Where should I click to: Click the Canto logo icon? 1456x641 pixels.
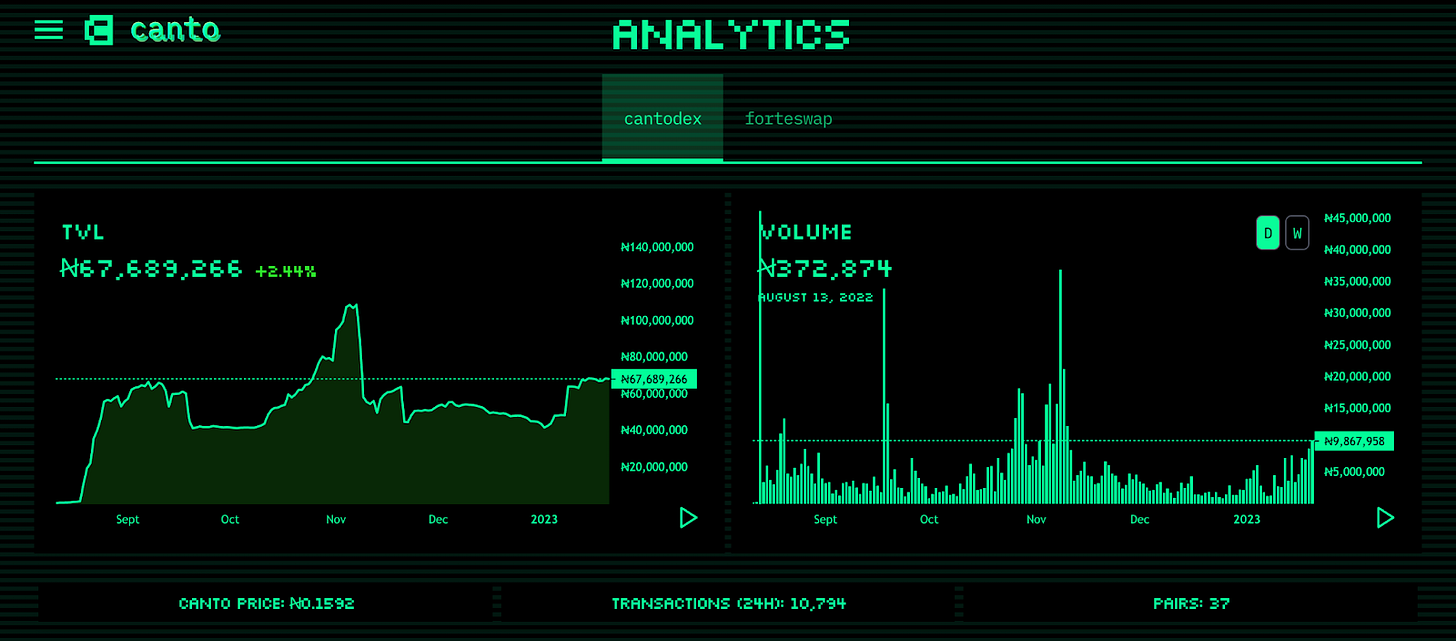coord(100,30)
